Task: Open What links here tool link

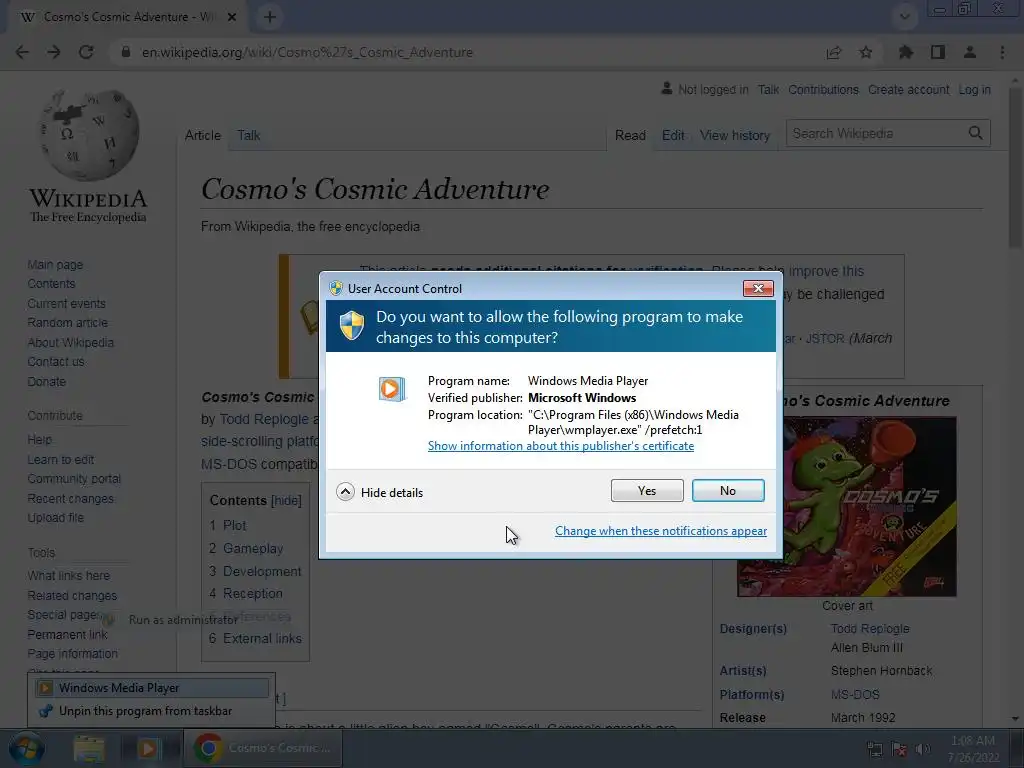Action: (x=69, y=575)
